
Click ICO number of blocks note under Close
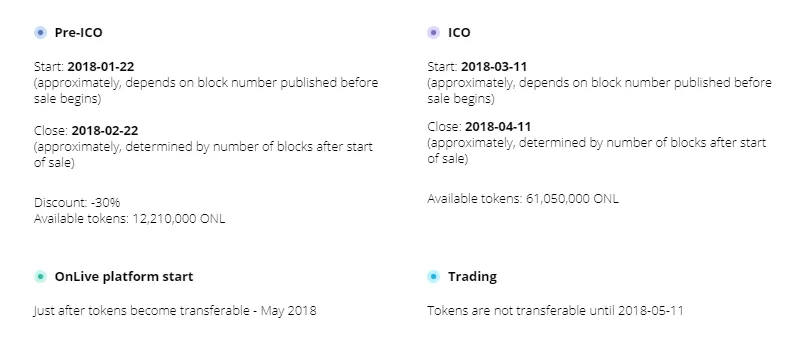[x=596, y=151]
